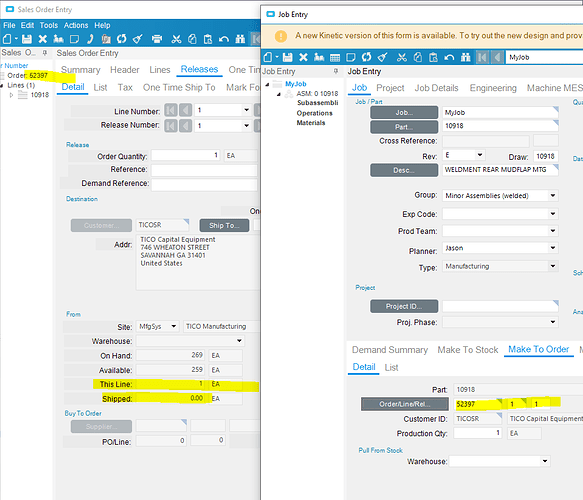Open the Site dropdown showing MfgSys
This screenshot has width=583, height=500.
point(173,326)
